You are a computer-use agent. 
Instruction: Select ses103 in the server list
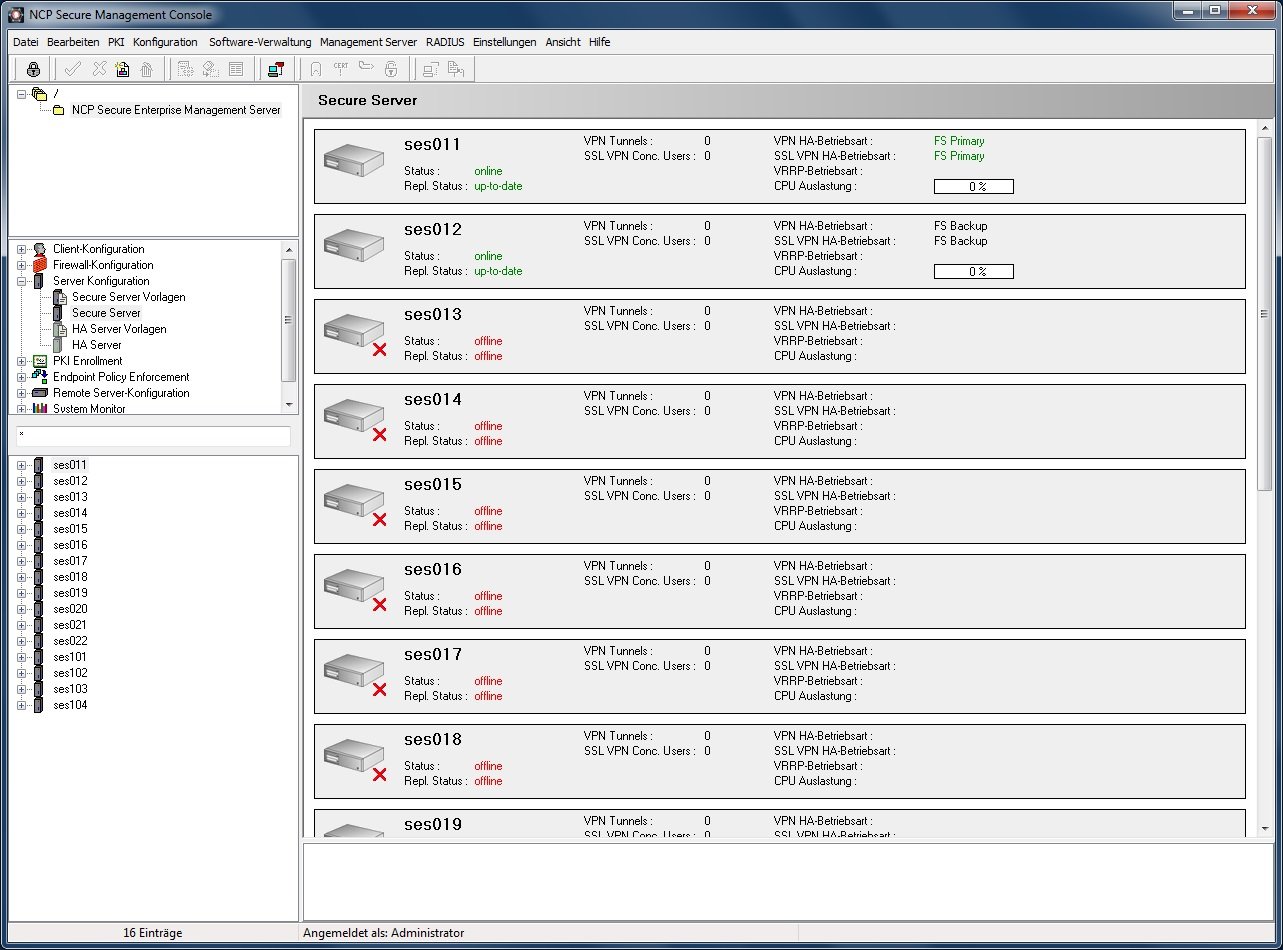(70, 689)
